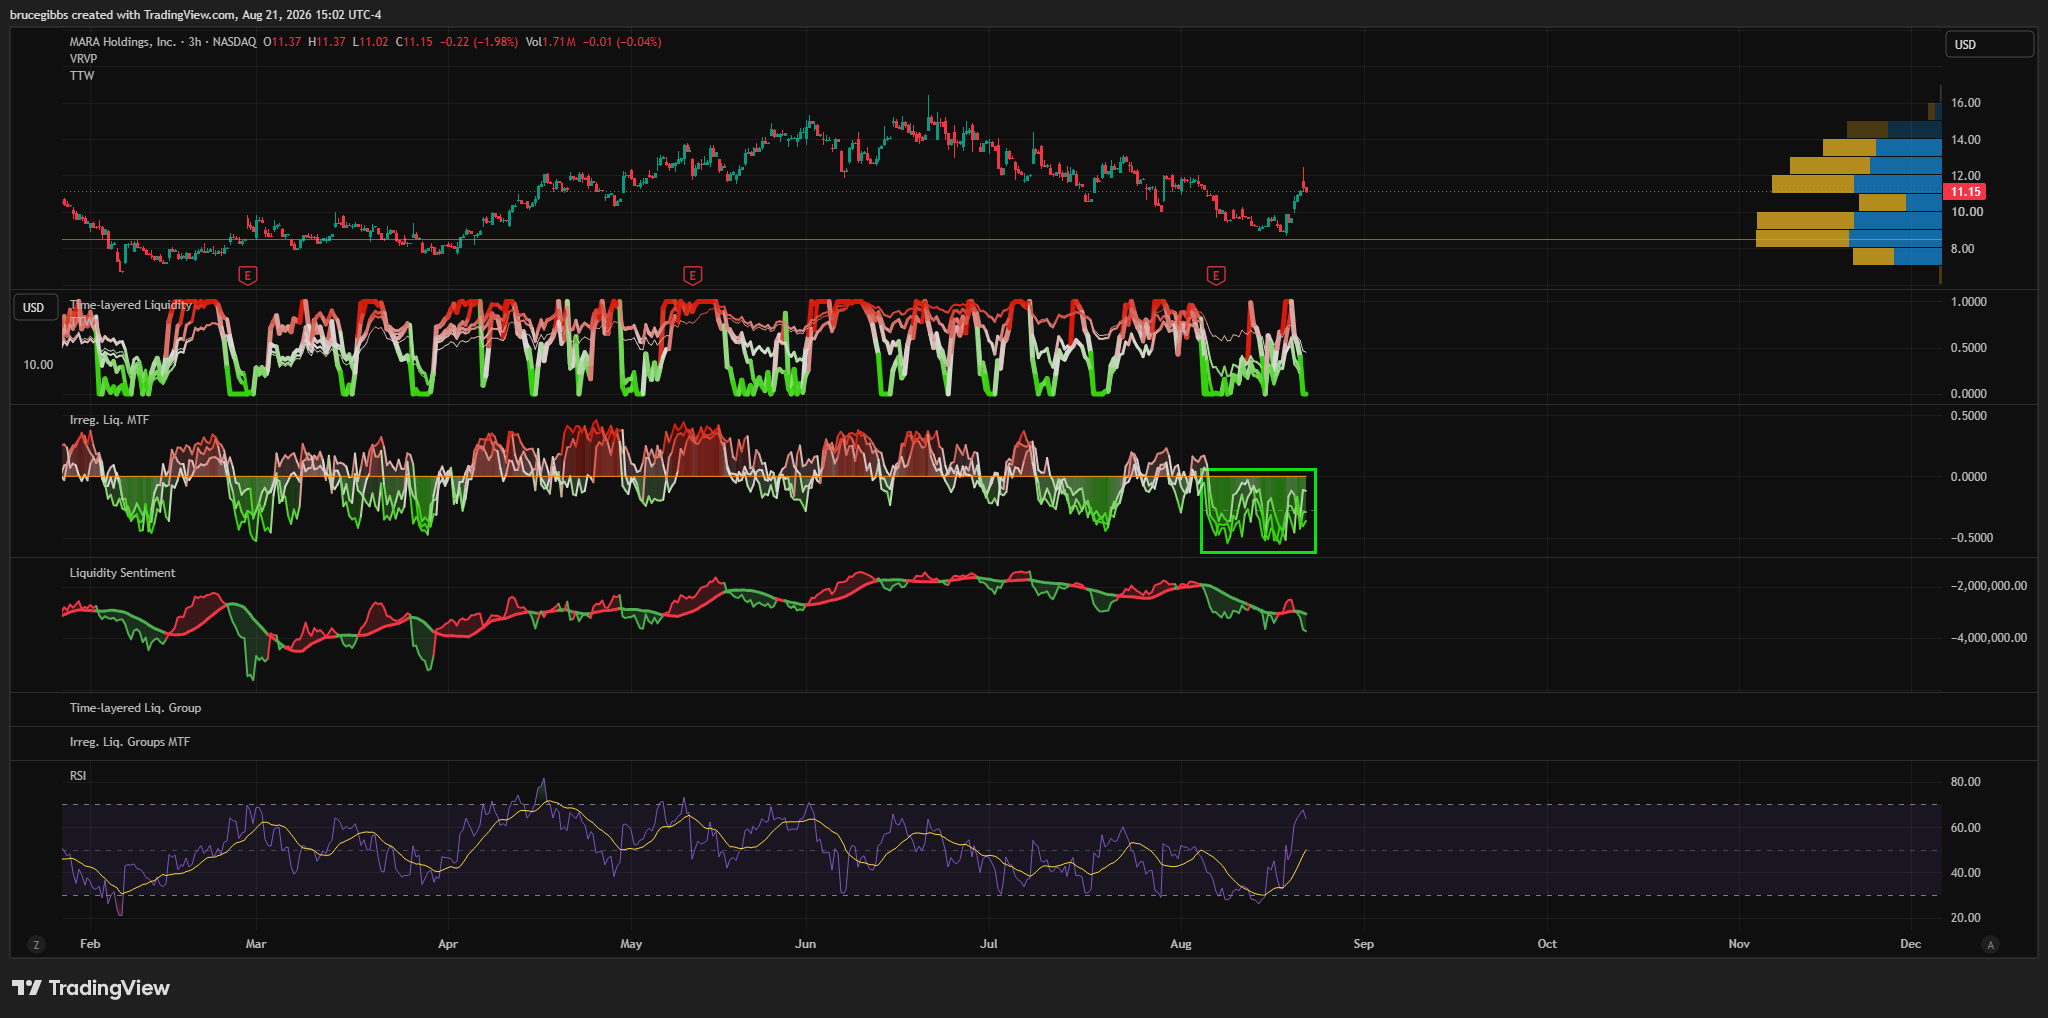Open the USD selector in Time-layered Liquidity pane
This screenshot has width=2048, height=1018.
click(x=34, y=307)
